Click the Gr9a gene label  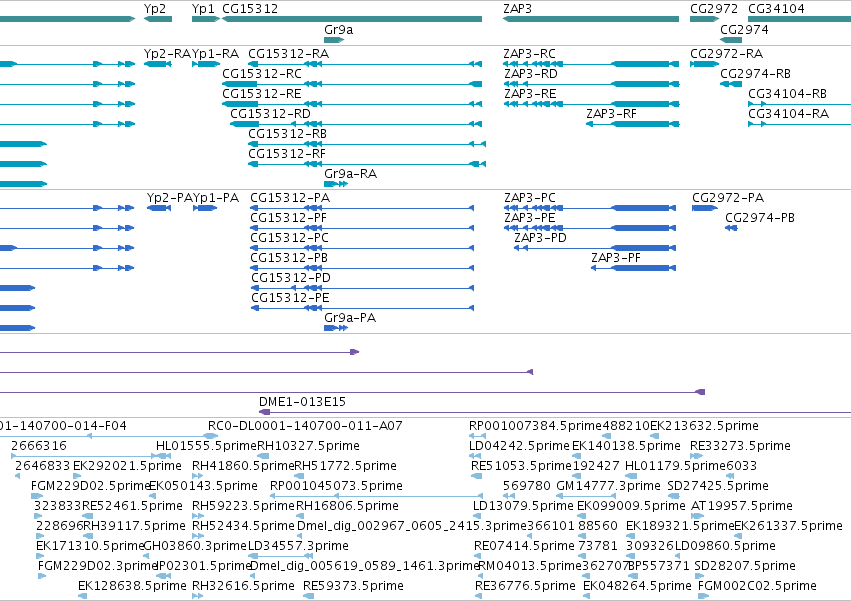338,30
